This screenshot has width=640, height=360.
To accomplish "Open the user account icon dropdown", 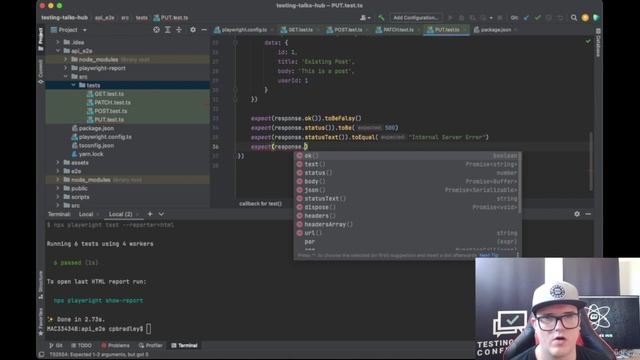I will pyautogui.click(x=365, y=18).
